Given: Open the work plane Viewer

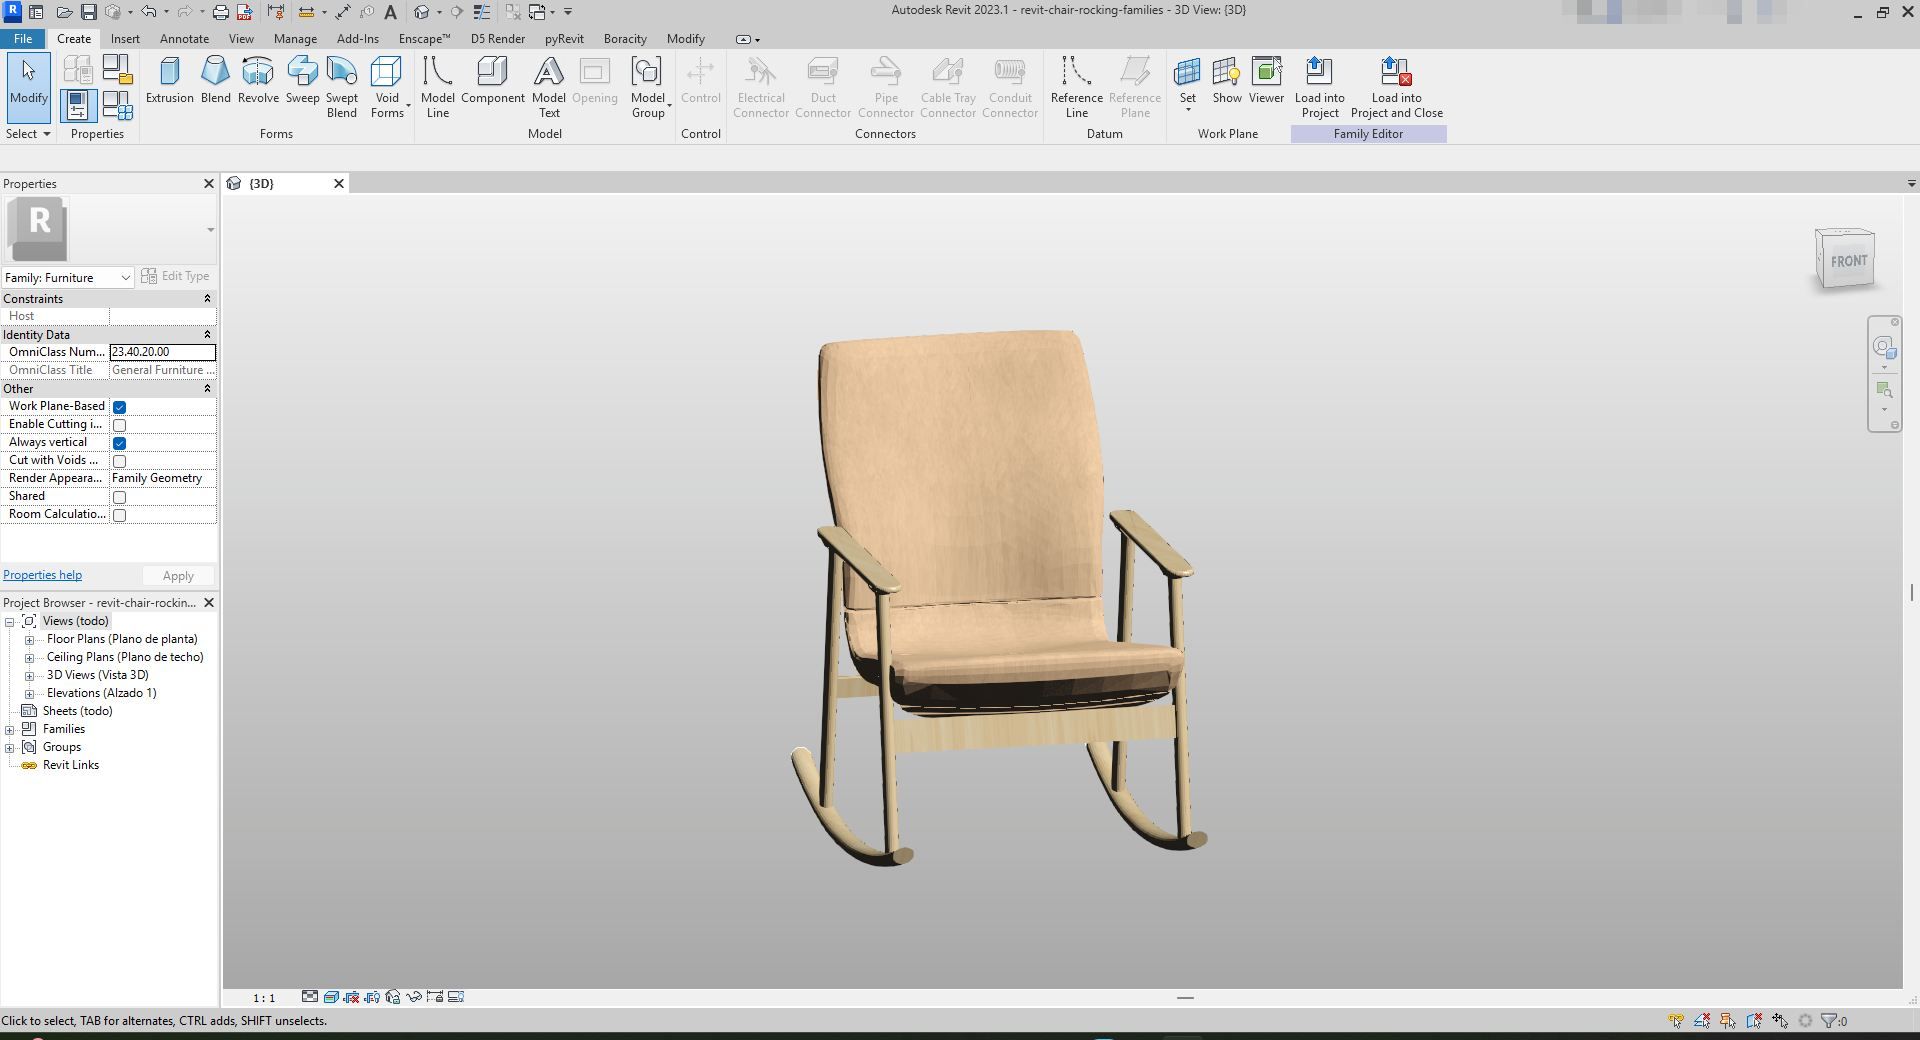Looking at the screenshot, I should pyautogui.click(x=1266, y=80).
